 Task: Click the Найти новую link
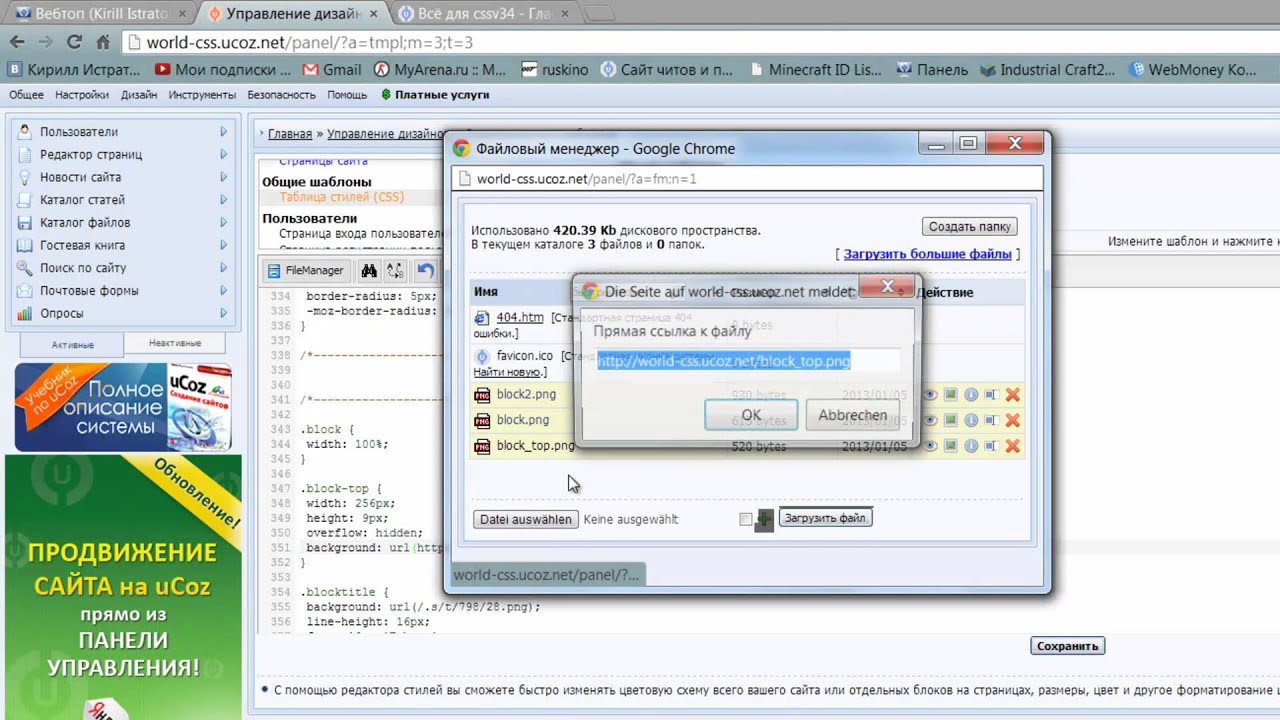pyautogui.click(x=508, y=372)
